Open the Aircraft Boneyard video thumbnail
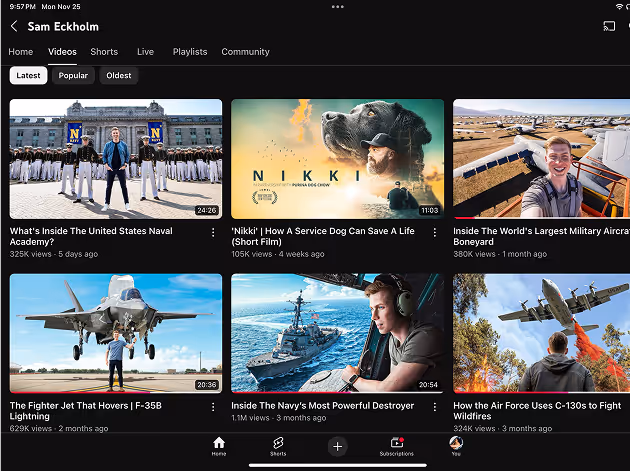The width and height of the screenshot is (630, 471). 542,158
